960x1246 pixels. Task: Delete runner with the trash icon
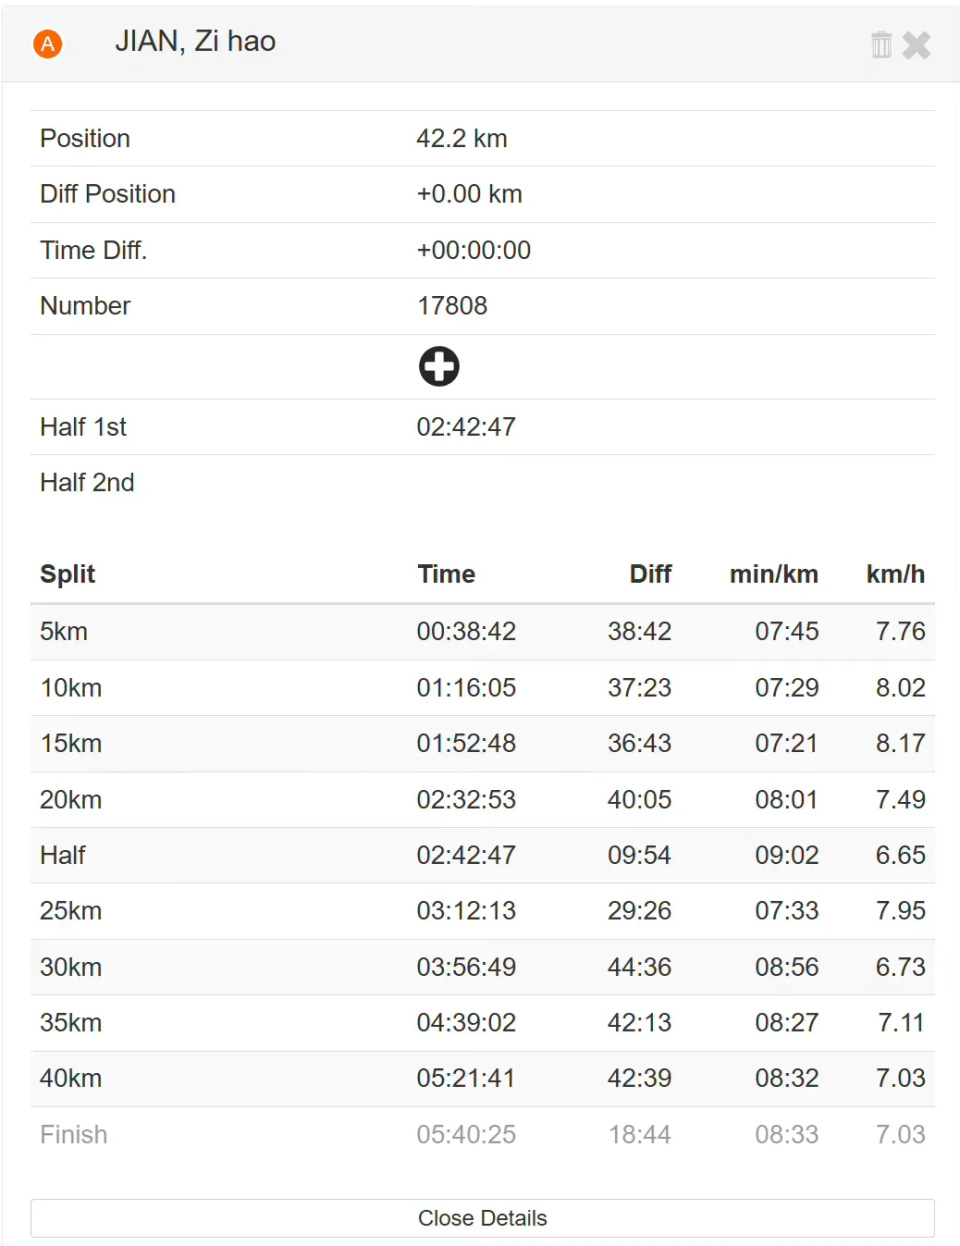click(881, 45)
